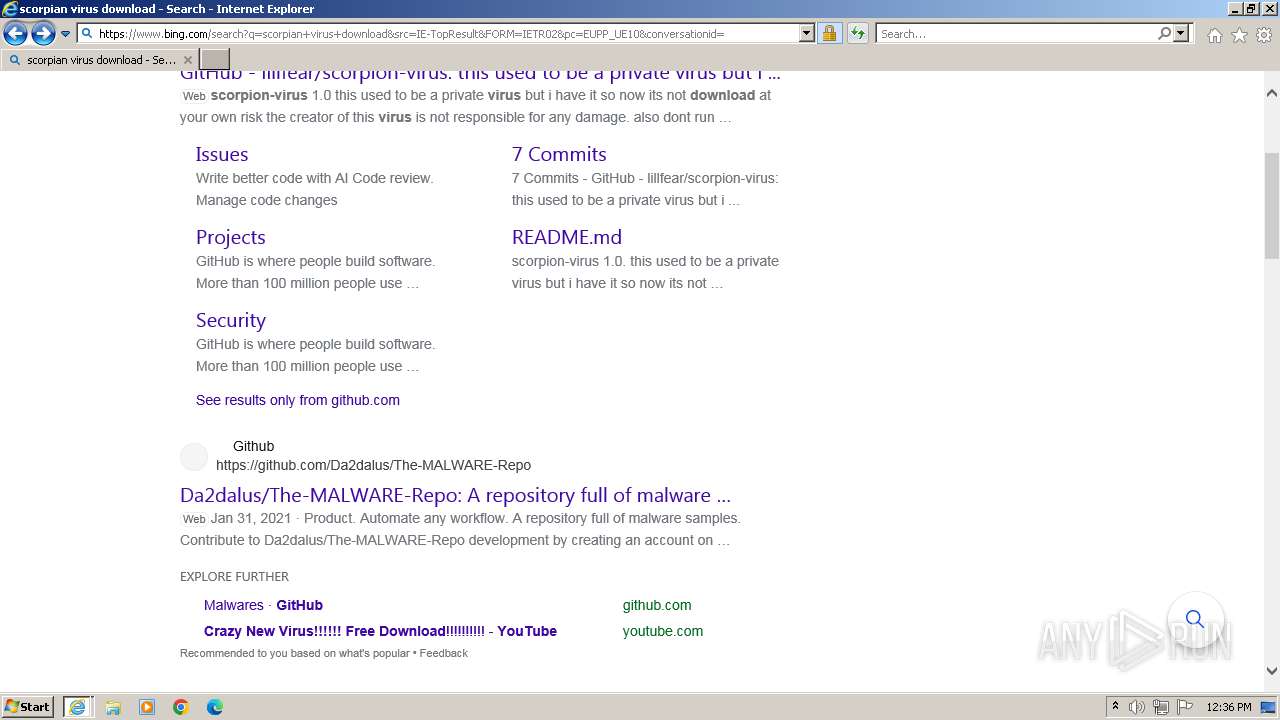Open Da2dalus/The-MALWARE-Repo result title
The image size is (1280, 720).
pos(455,495)
